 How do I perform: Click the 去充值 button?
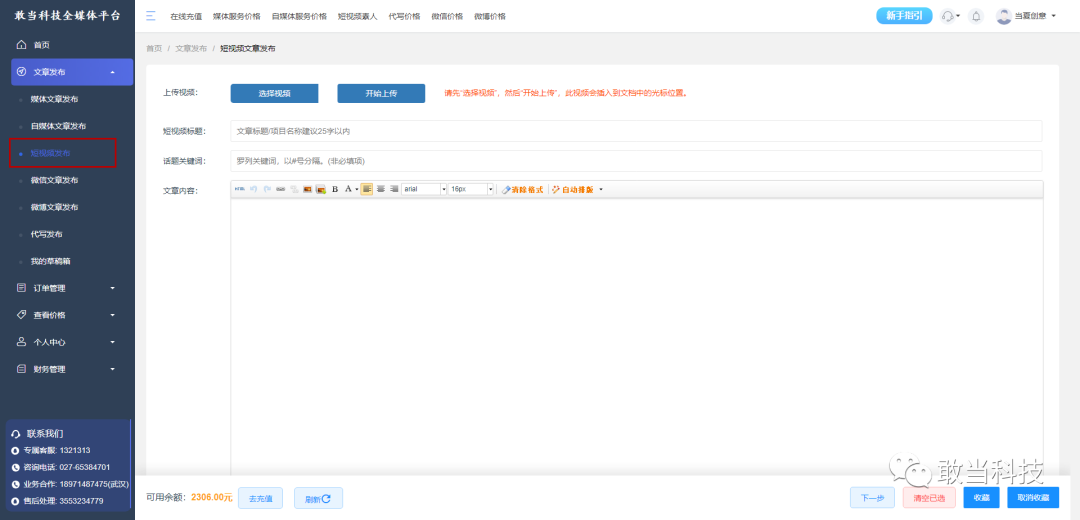(260, 498)
